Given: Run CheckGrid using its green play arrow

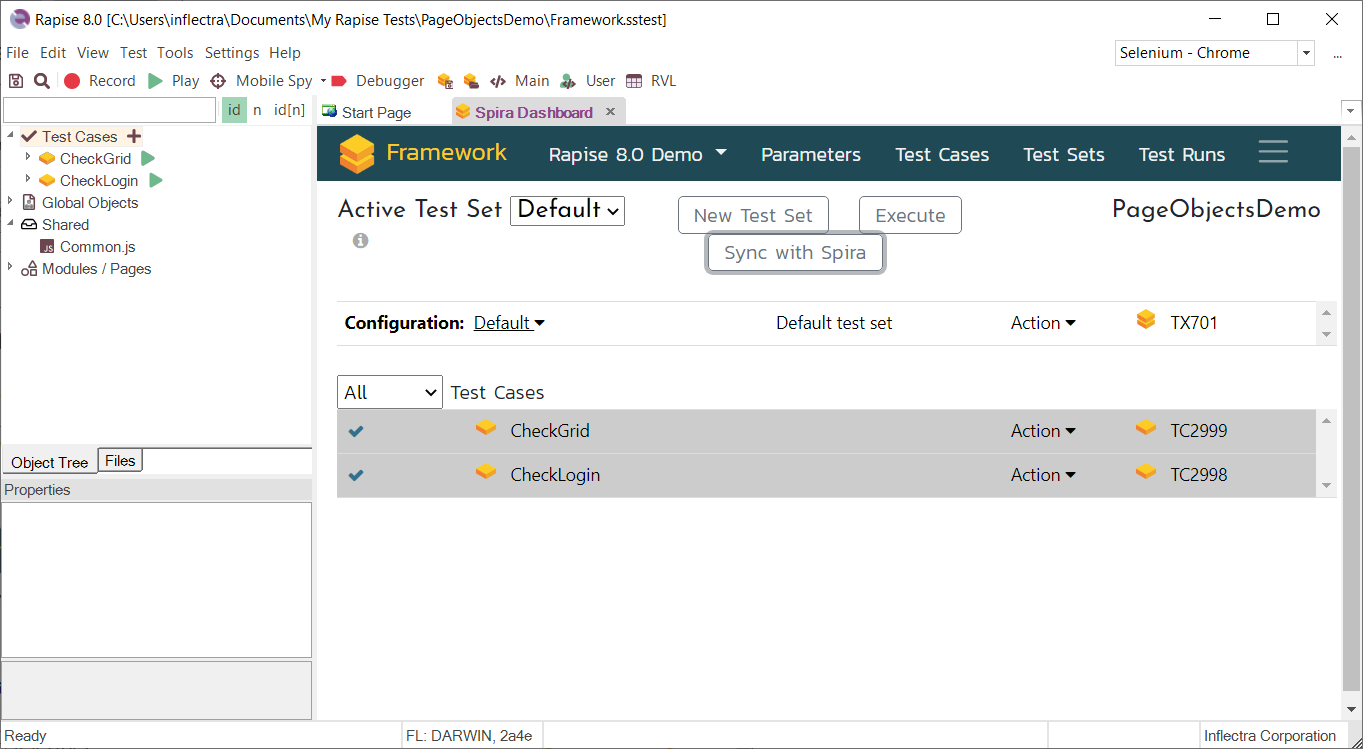Looking at the screenshot, I should click(x=148, y=158).
